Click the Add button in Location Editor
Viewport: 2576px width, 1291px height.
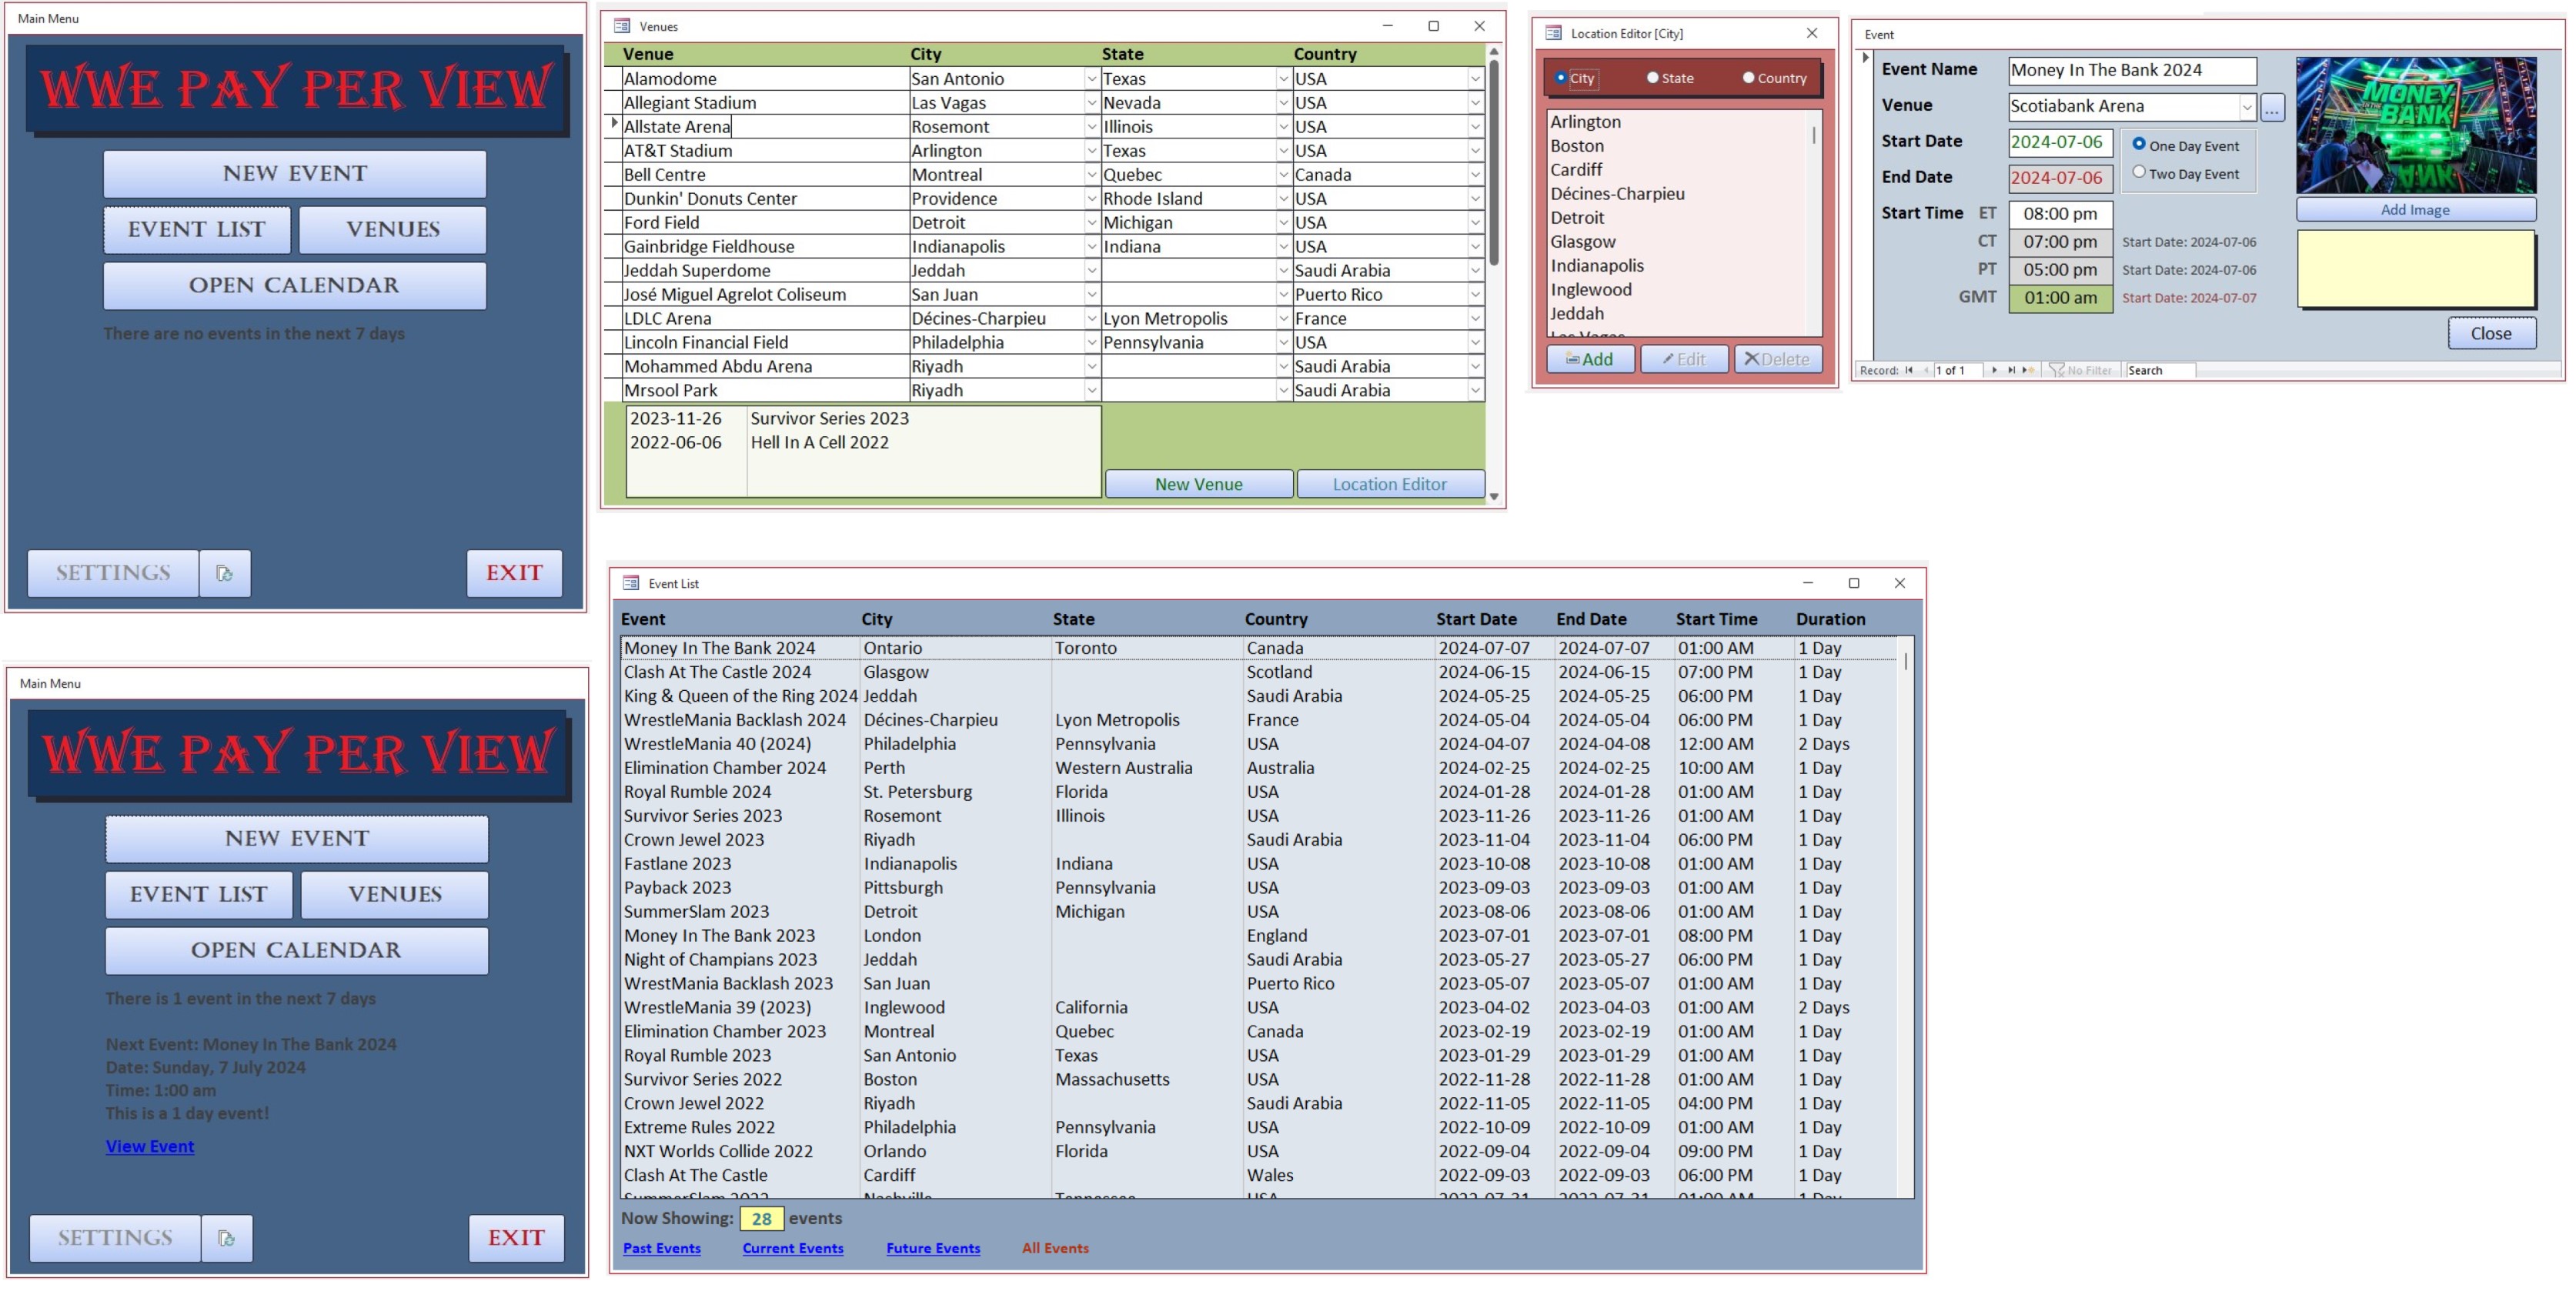1589,359
